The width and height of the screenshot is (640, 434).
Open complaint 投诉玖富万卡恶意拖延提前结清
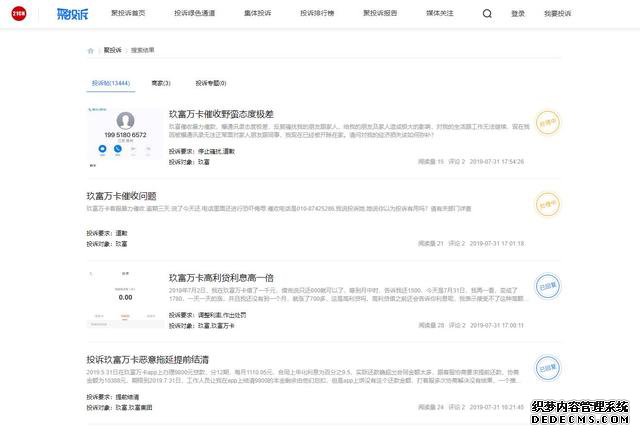pyautogui.click(x=148, y=360)
